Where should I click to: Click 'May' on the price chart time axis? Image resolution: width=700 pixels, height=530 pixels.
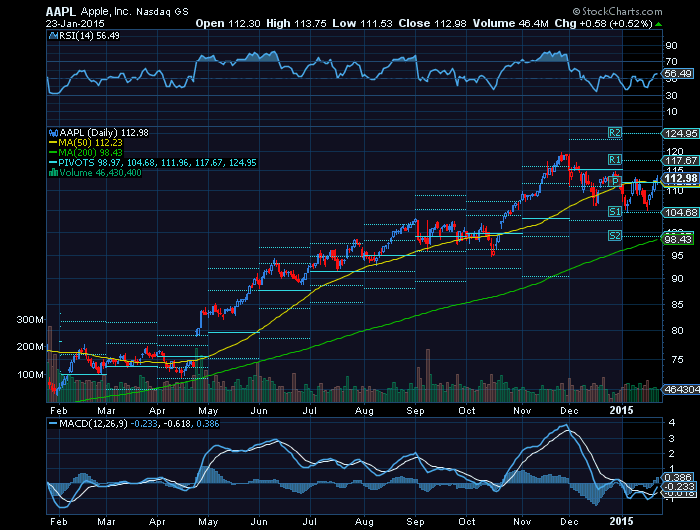tap(208, 411)
